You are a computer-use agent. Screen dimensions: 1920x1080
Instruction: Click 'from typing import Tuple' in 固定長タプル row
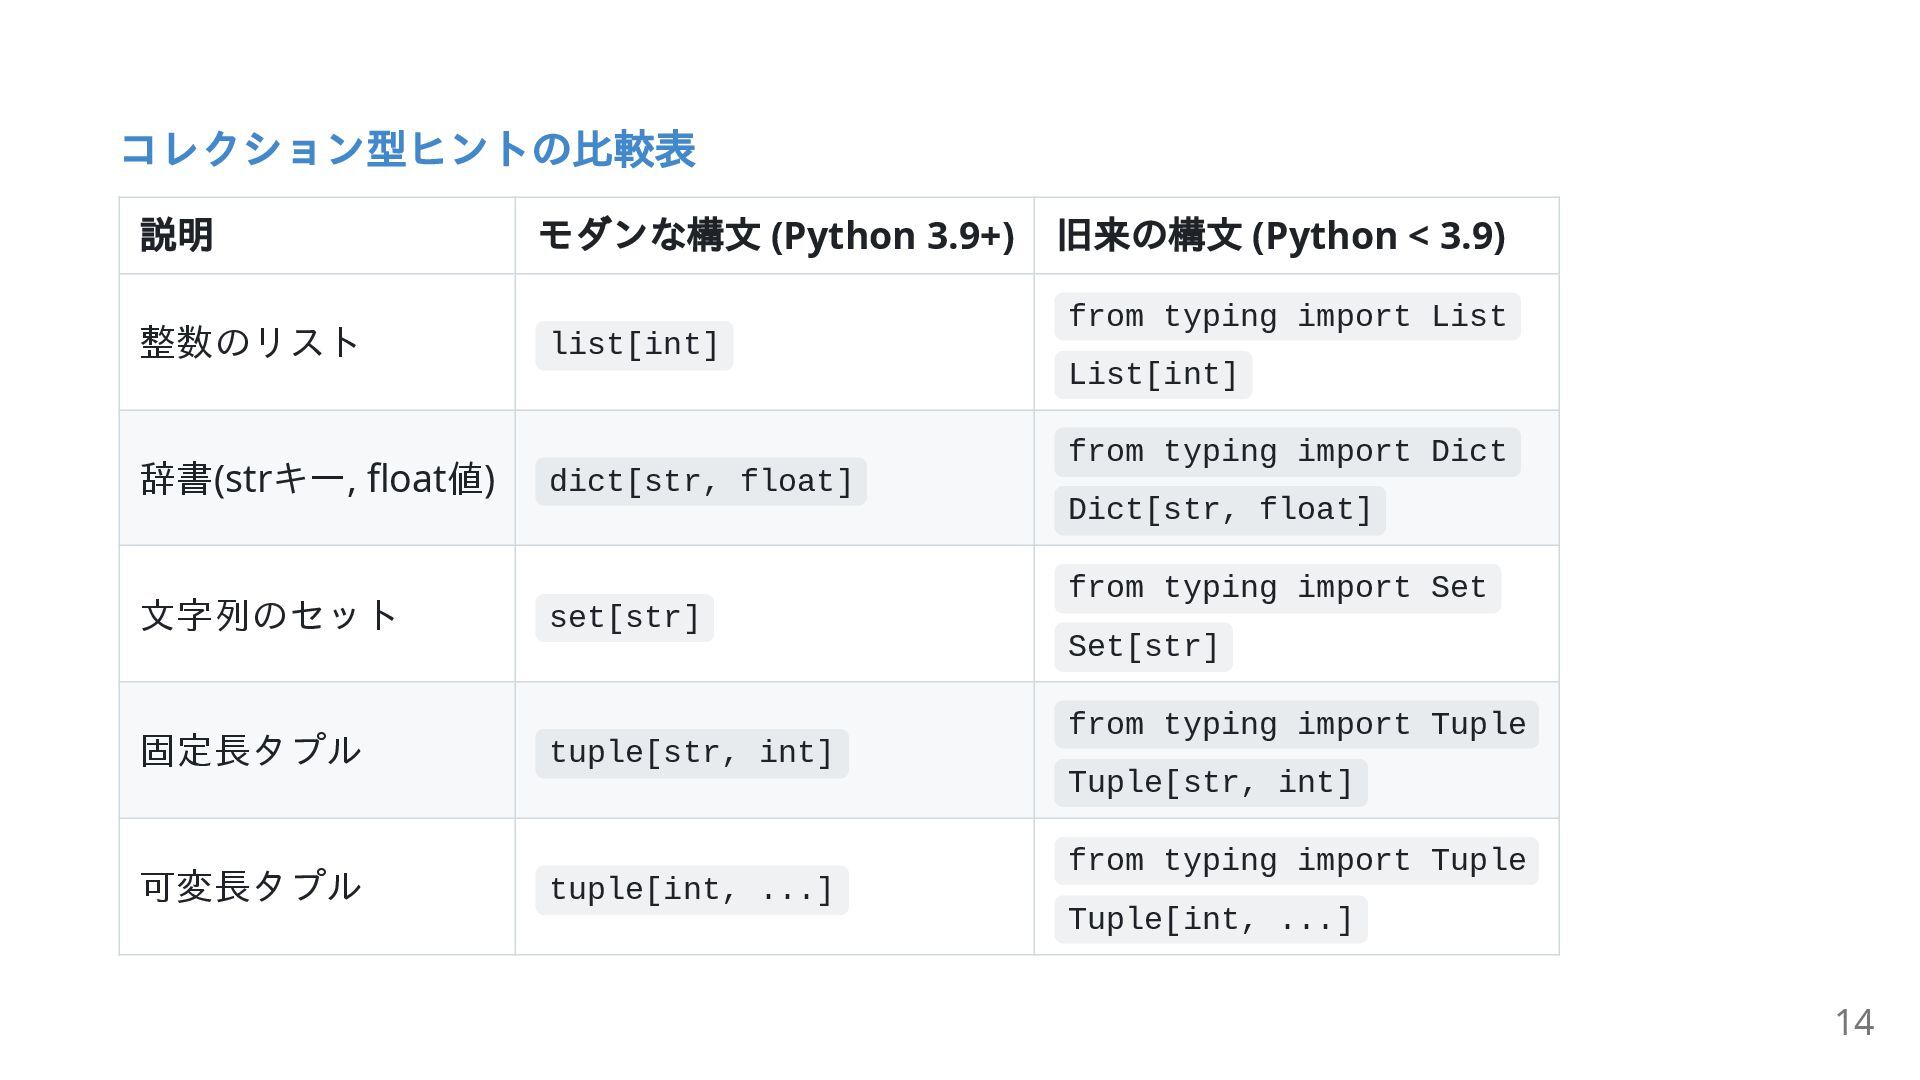[1296, 724]
